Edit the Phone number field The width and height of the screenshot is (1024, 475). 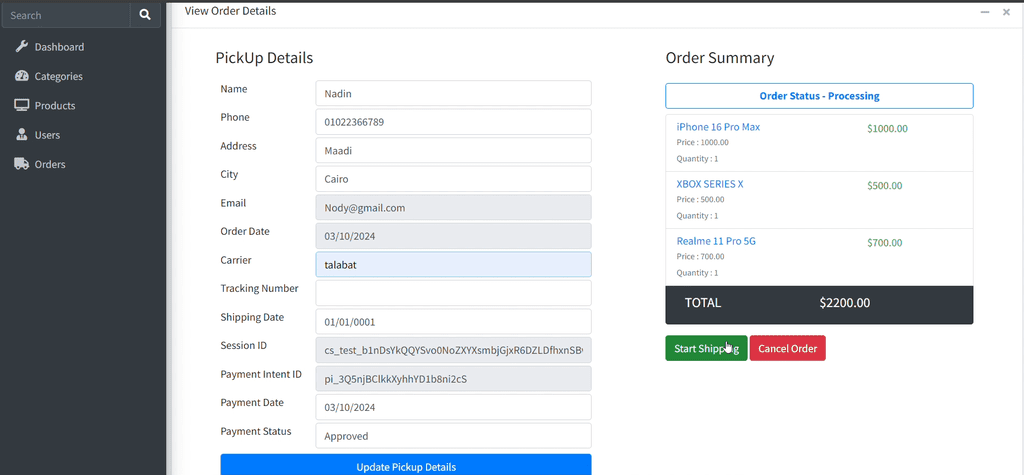(x=453, y=122)
